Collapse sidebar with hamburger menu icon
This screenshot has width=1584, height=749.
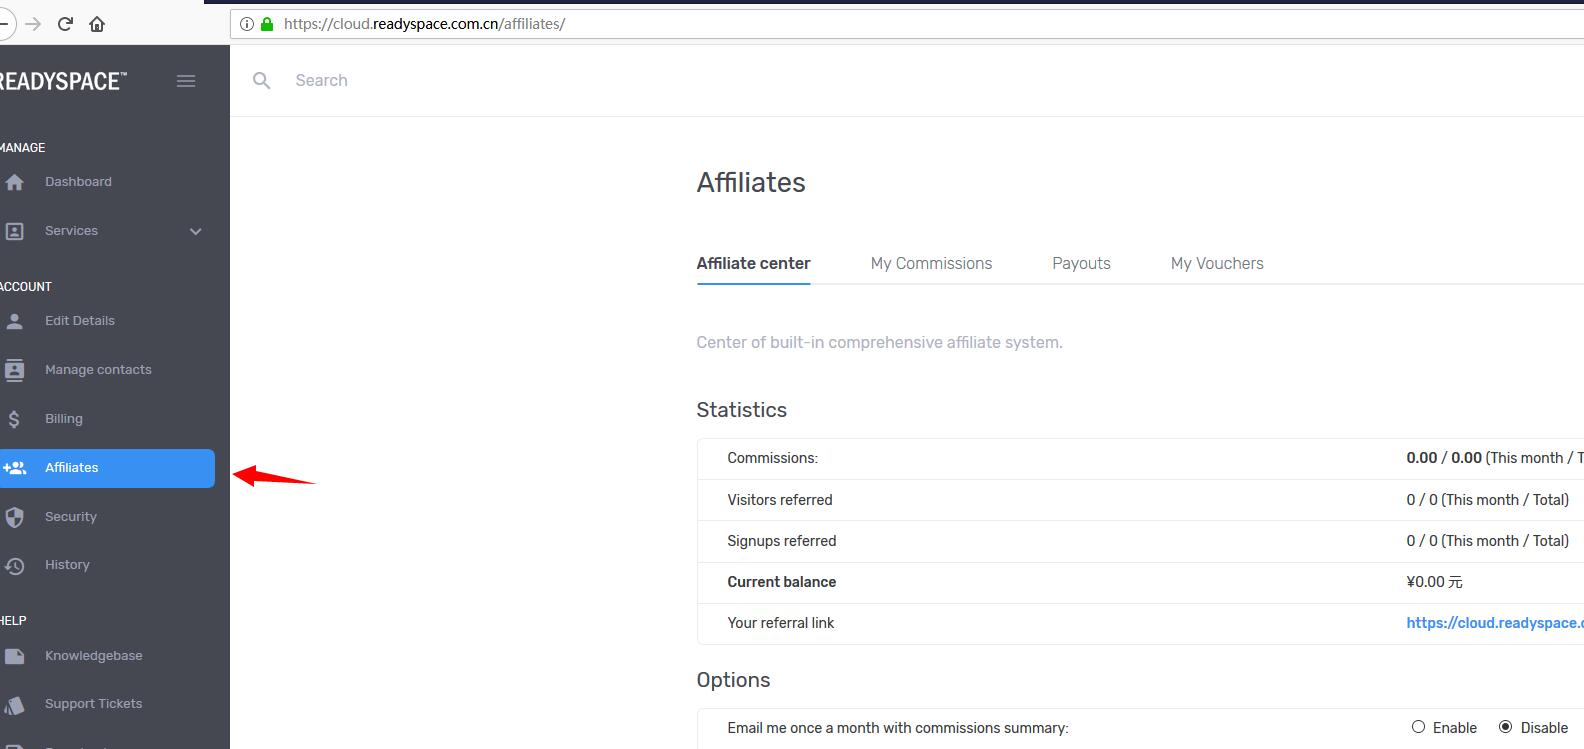pyautogui.click(x=186, y=81)
